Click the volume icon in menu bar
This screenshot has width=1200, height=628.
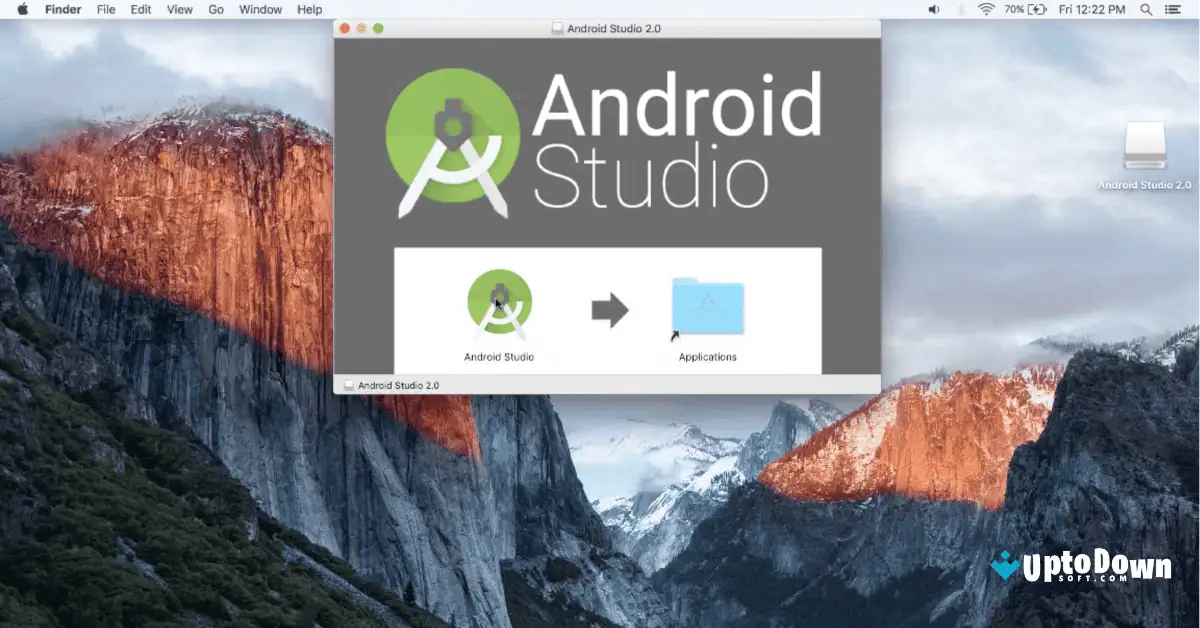(933, 9)
